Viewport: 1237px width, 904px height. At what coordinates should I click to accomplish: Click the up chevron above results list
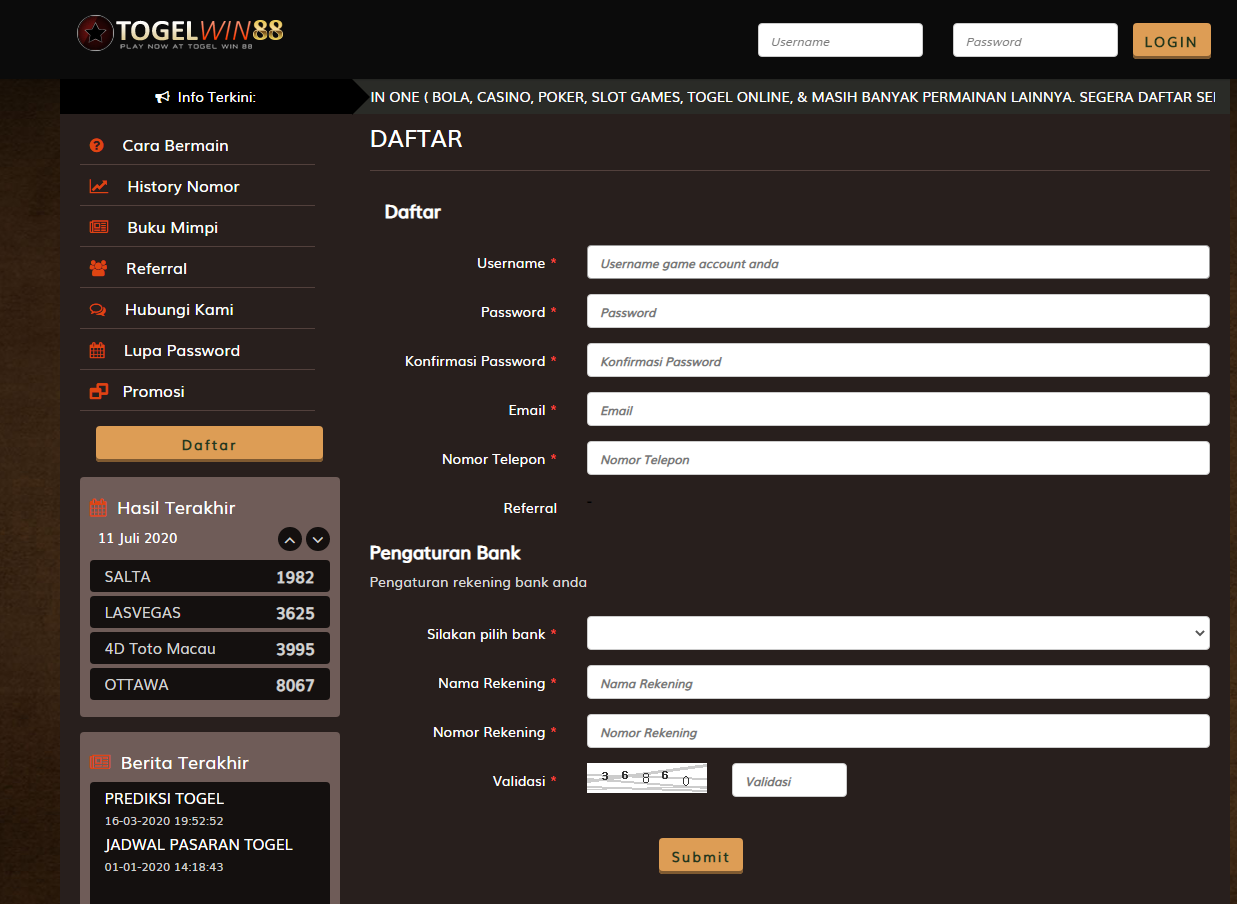coord(290,539)
